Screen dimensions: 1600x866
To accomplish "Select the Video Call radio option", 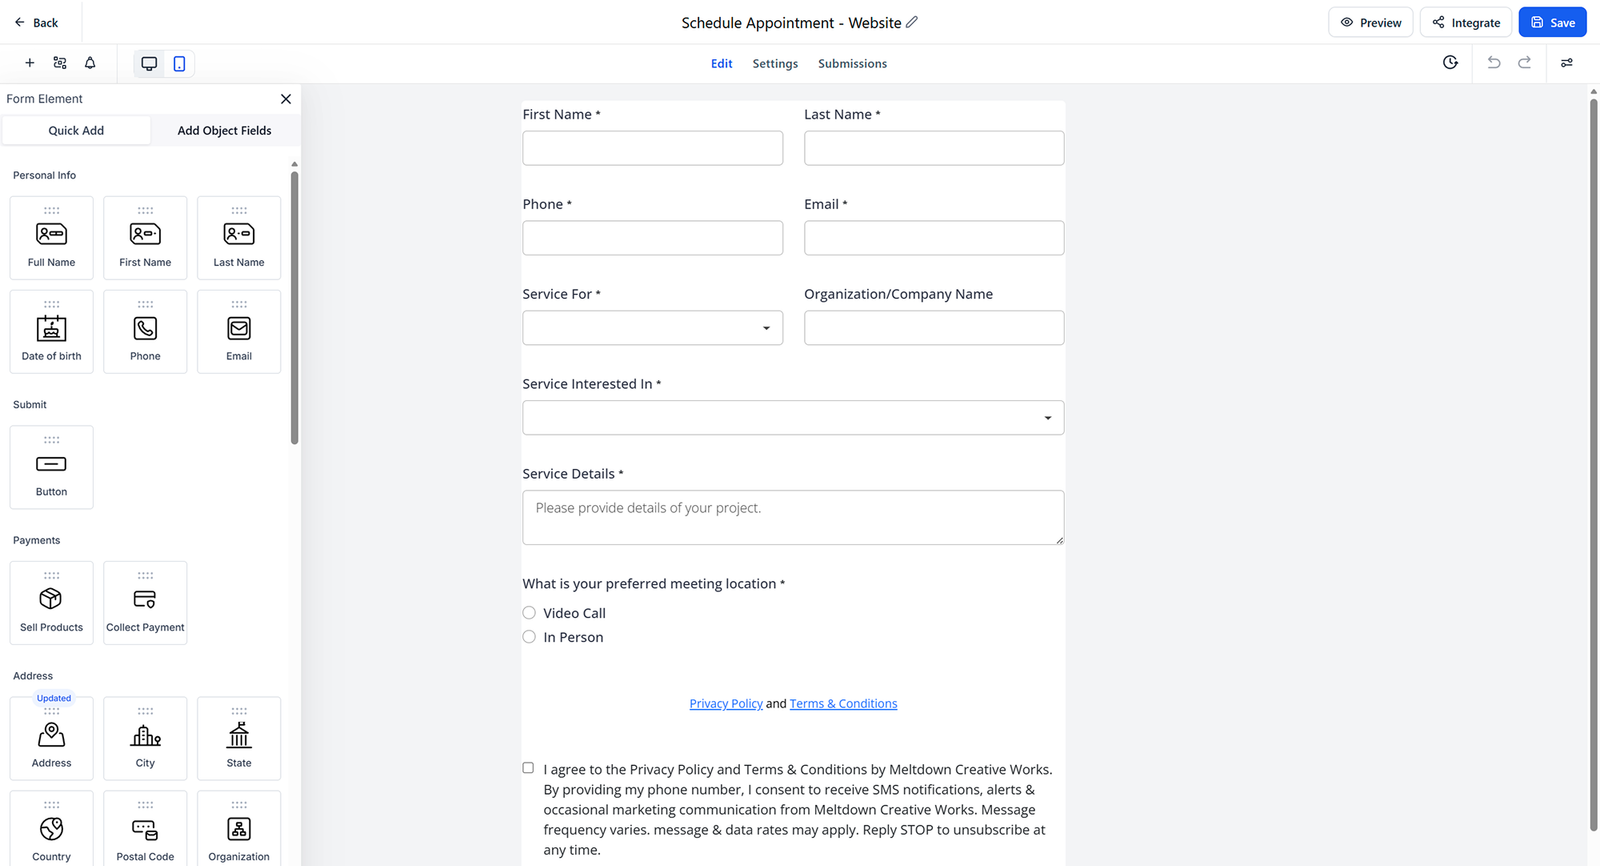I will 529,613.
